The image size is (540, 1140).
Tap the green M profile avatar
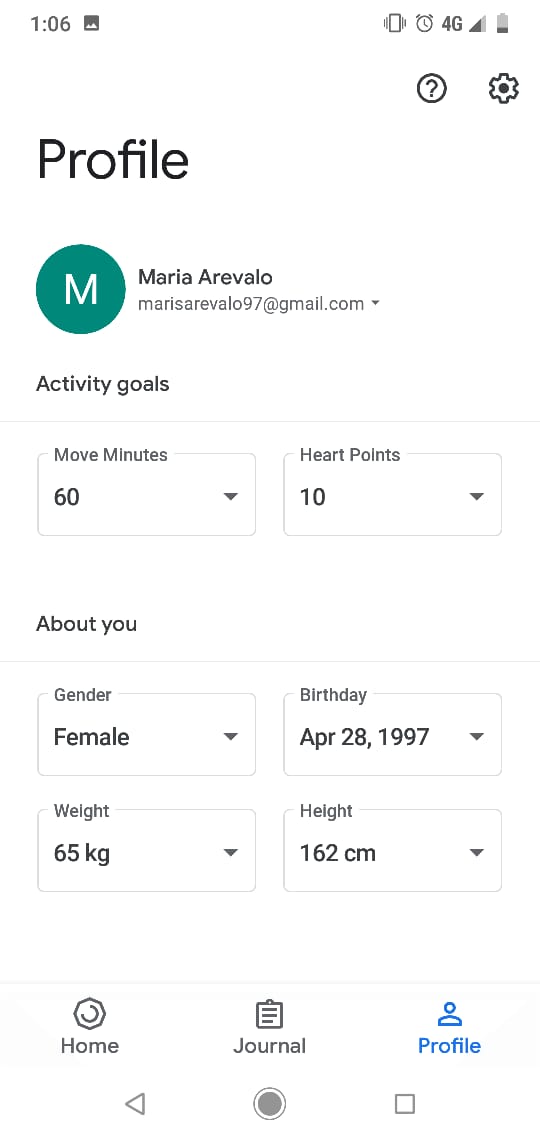click(x=81, y=289)
